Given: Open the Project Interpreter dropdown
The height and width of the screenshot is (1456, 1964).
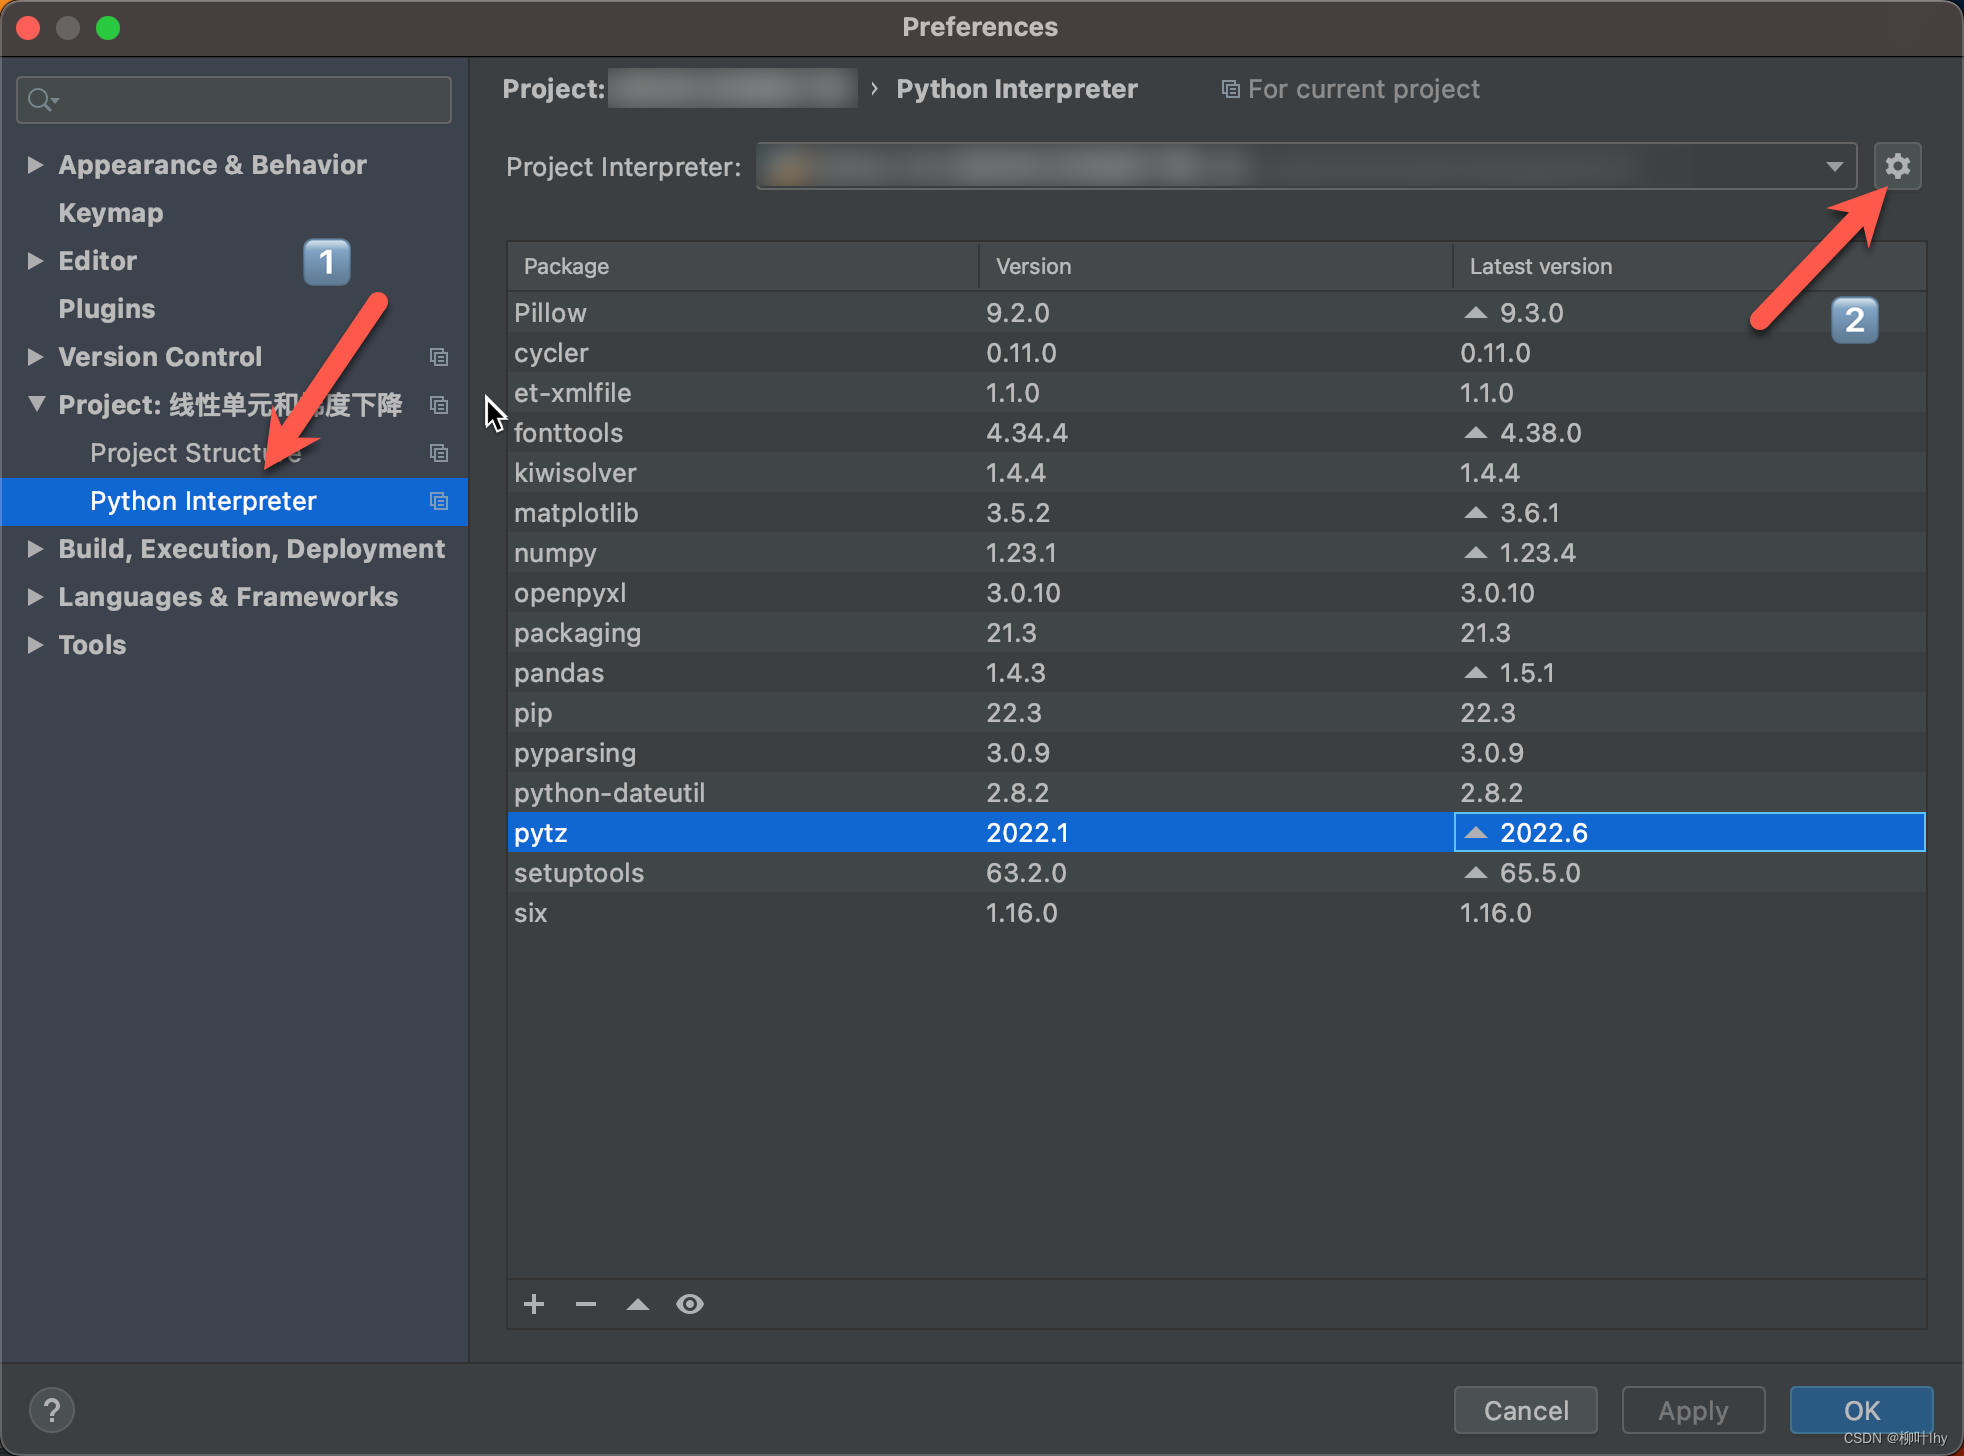Looking at the screenshot, I should [1834, 166].
